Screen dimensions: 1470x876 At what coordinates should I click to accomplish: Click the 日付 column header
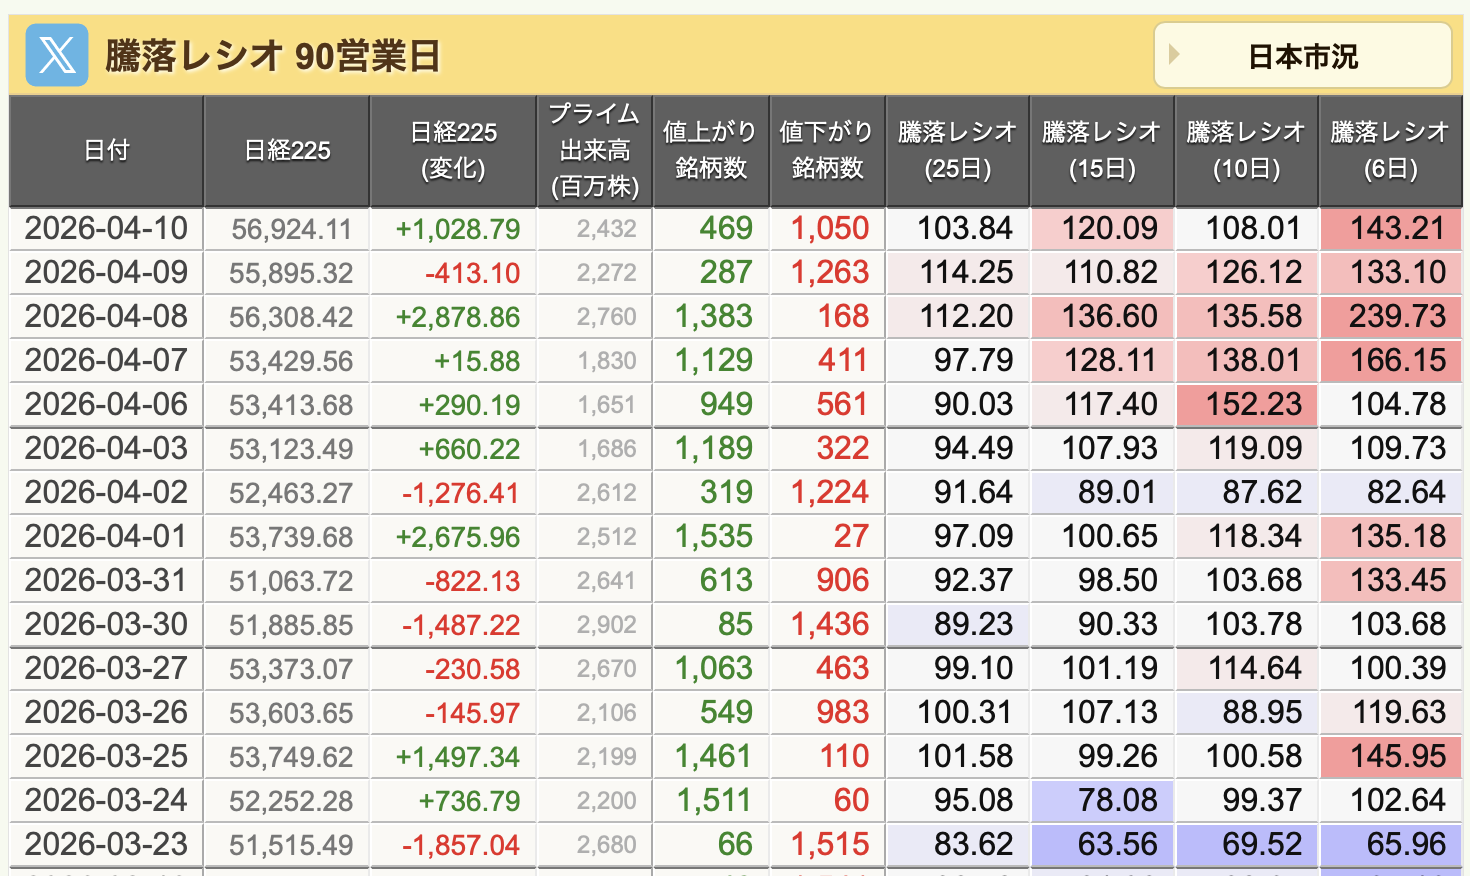tap(106, 151)
